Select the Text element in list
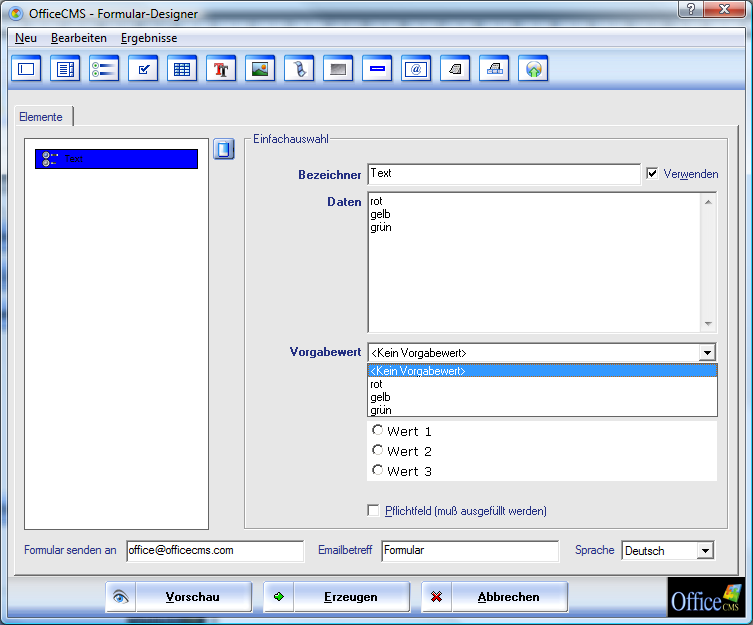 tap(116, 159)
